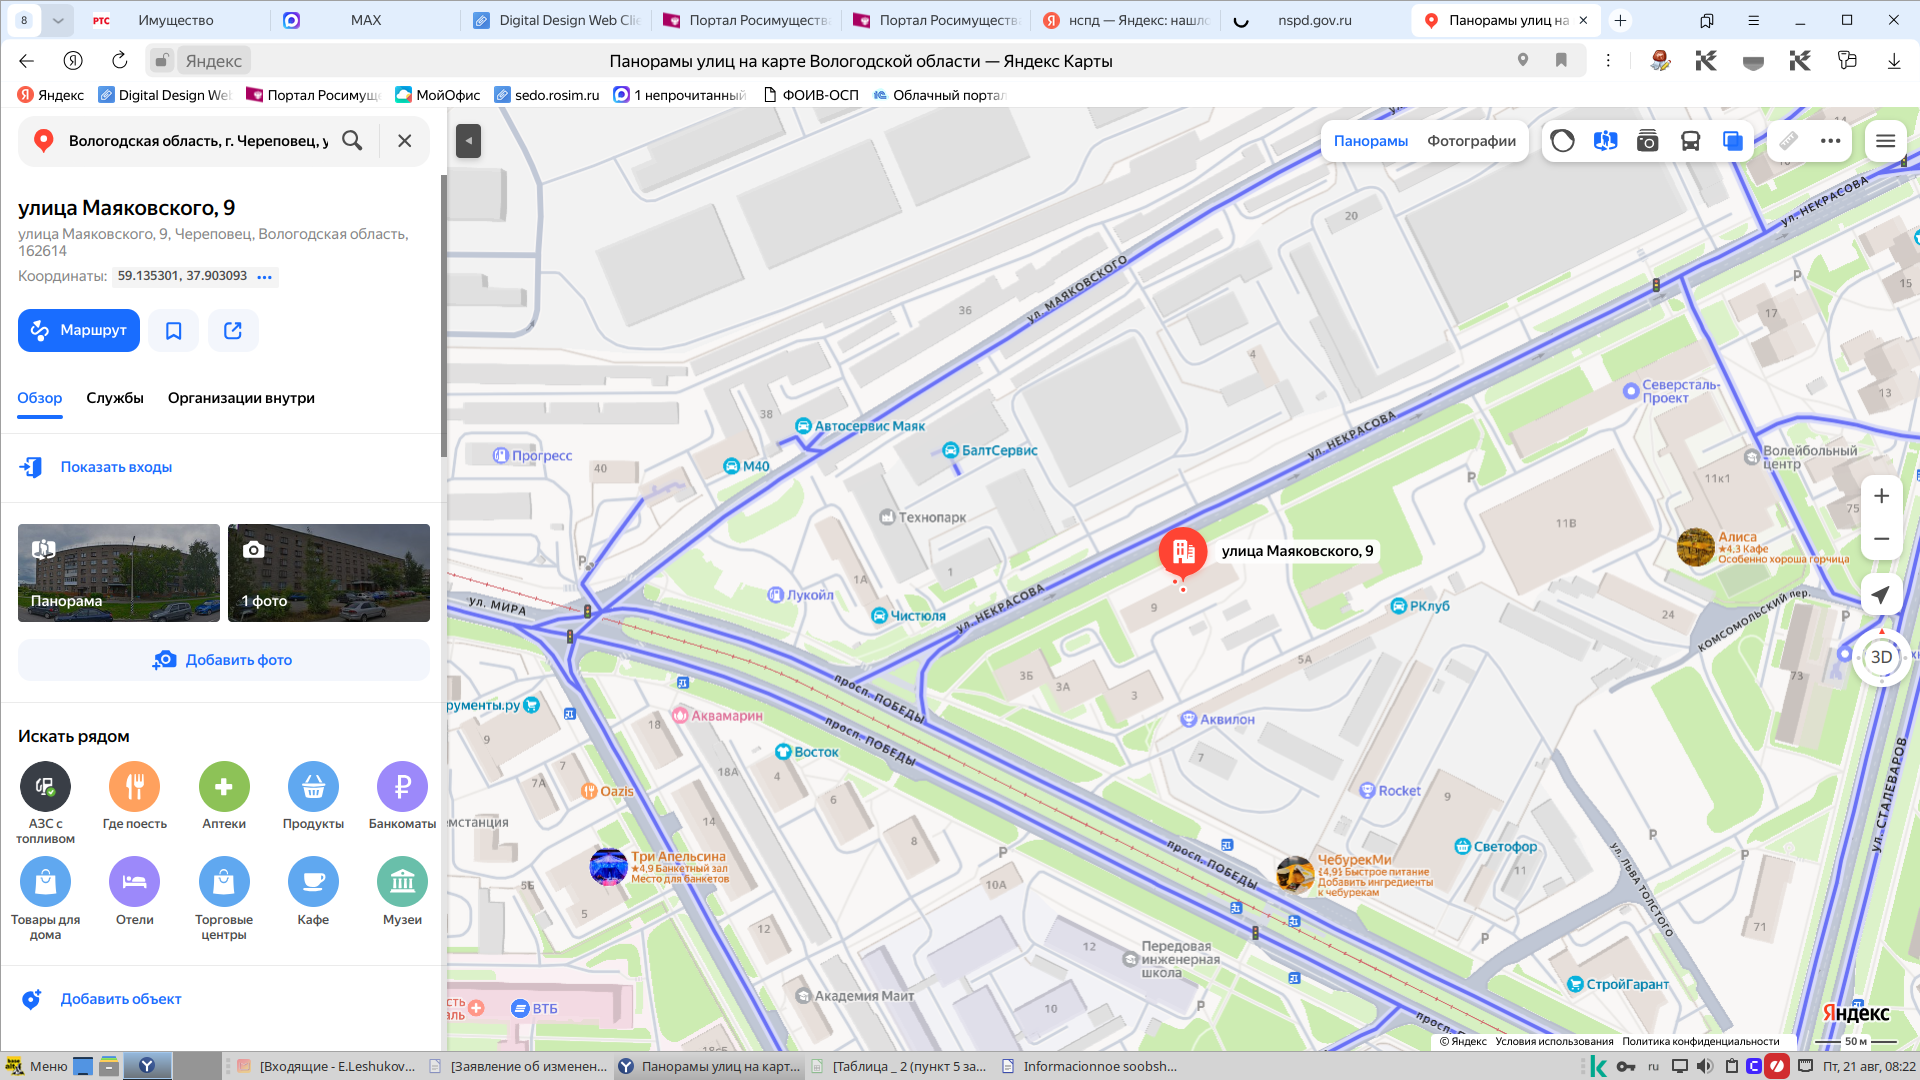Screen dimensions: 1920x1080
Task: Expand coordinates options three dots
Action: 264,277
